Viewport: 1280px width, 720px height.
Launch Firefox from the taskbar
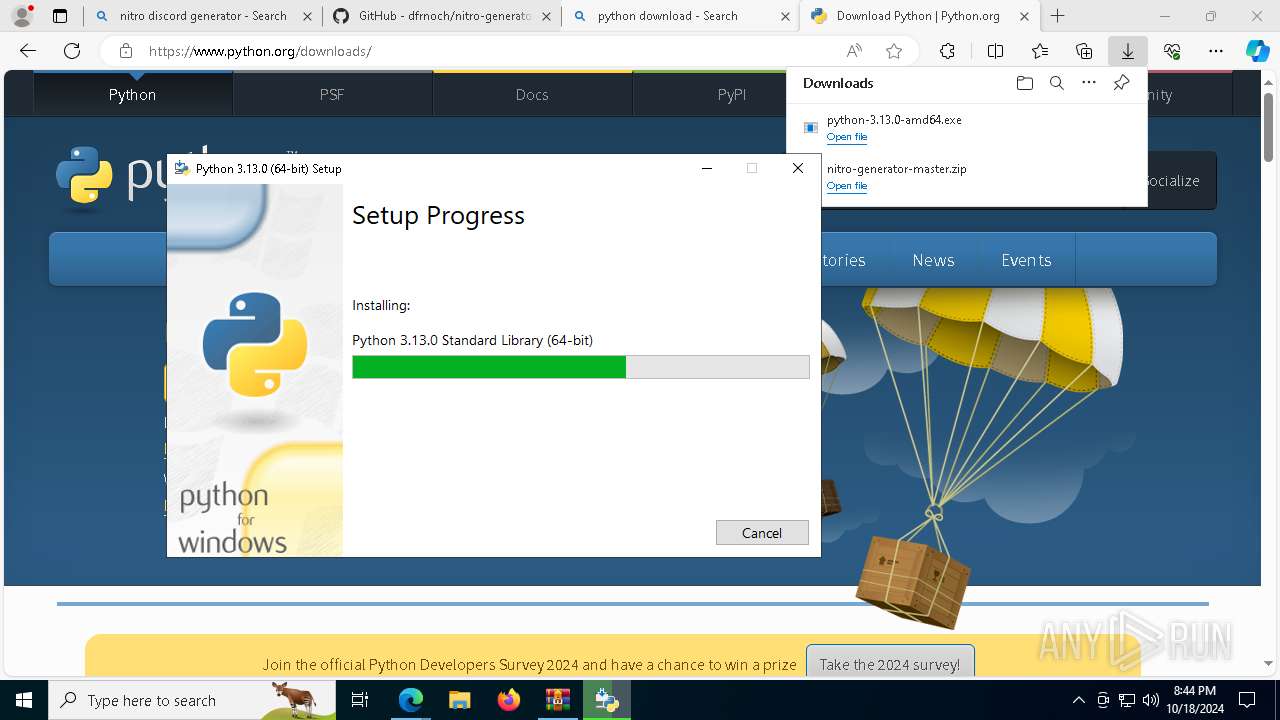click(509, 700)
